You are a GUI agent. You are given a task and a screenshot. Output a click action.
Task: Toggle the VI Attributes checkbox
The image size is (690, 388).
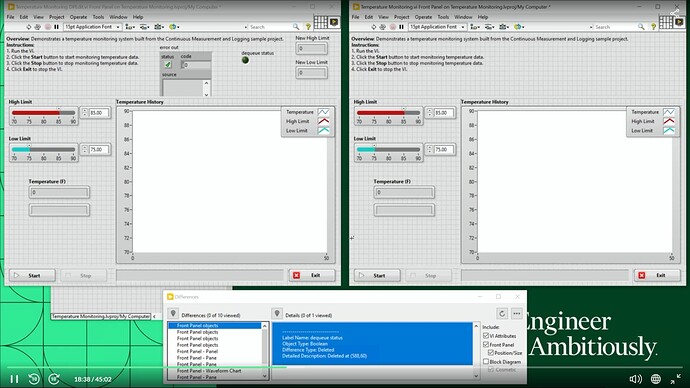click(x=486, y=336)
